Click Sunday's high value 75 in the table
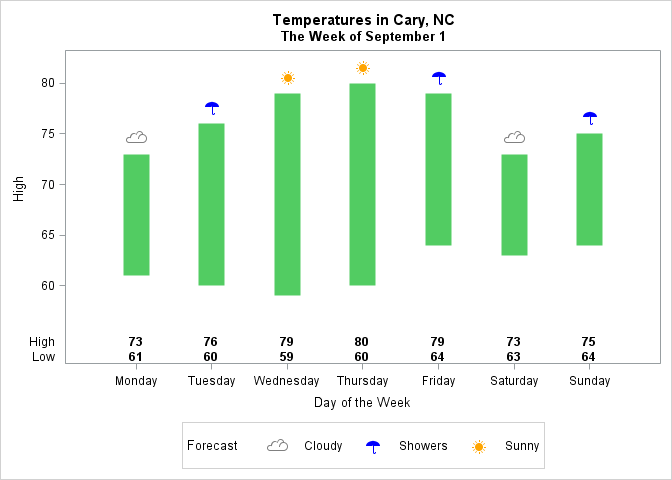 tap(588, 342)
